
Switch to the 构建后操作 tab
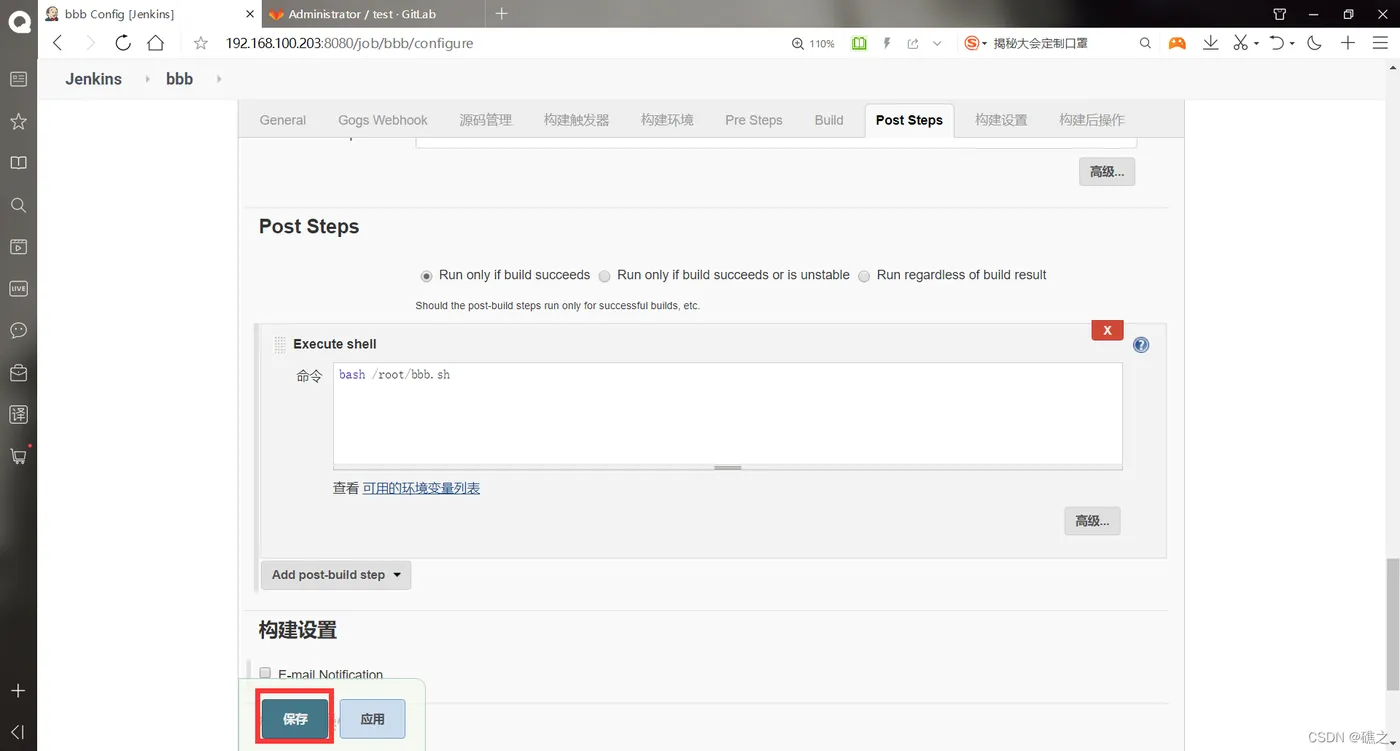point(1092,120)
